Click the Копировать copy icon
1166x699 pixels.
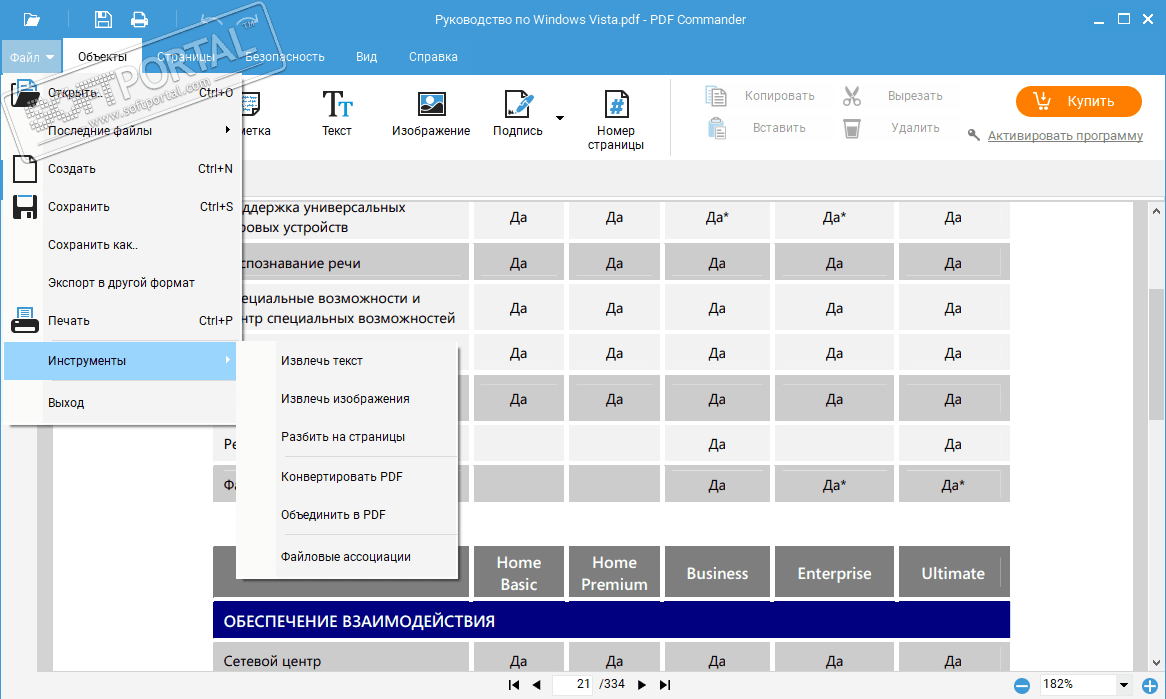tap(715, 96)
